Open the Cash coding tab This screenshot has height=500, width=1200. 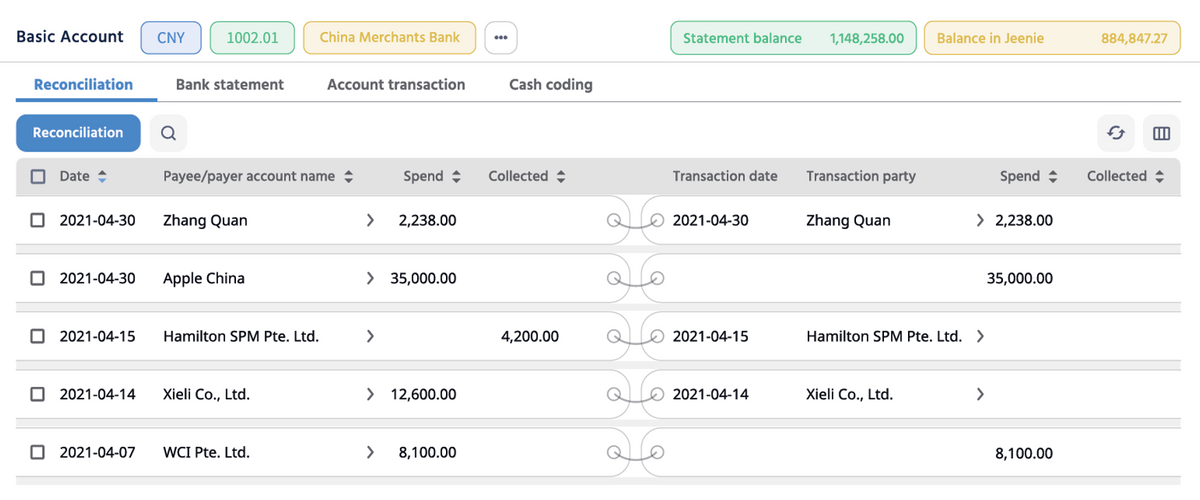click(550, 85)
